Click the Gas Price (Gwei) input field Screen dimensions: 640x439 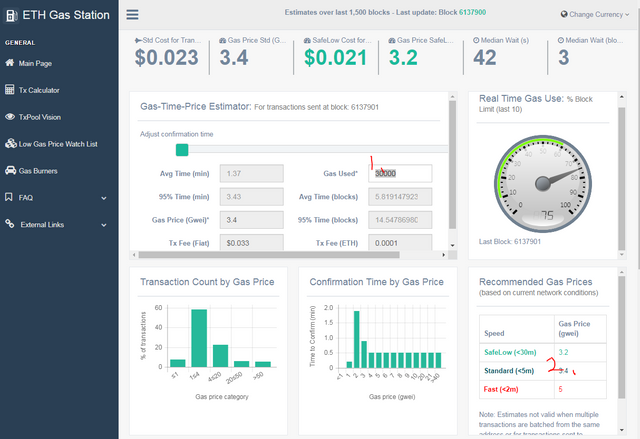click(251, 220)
